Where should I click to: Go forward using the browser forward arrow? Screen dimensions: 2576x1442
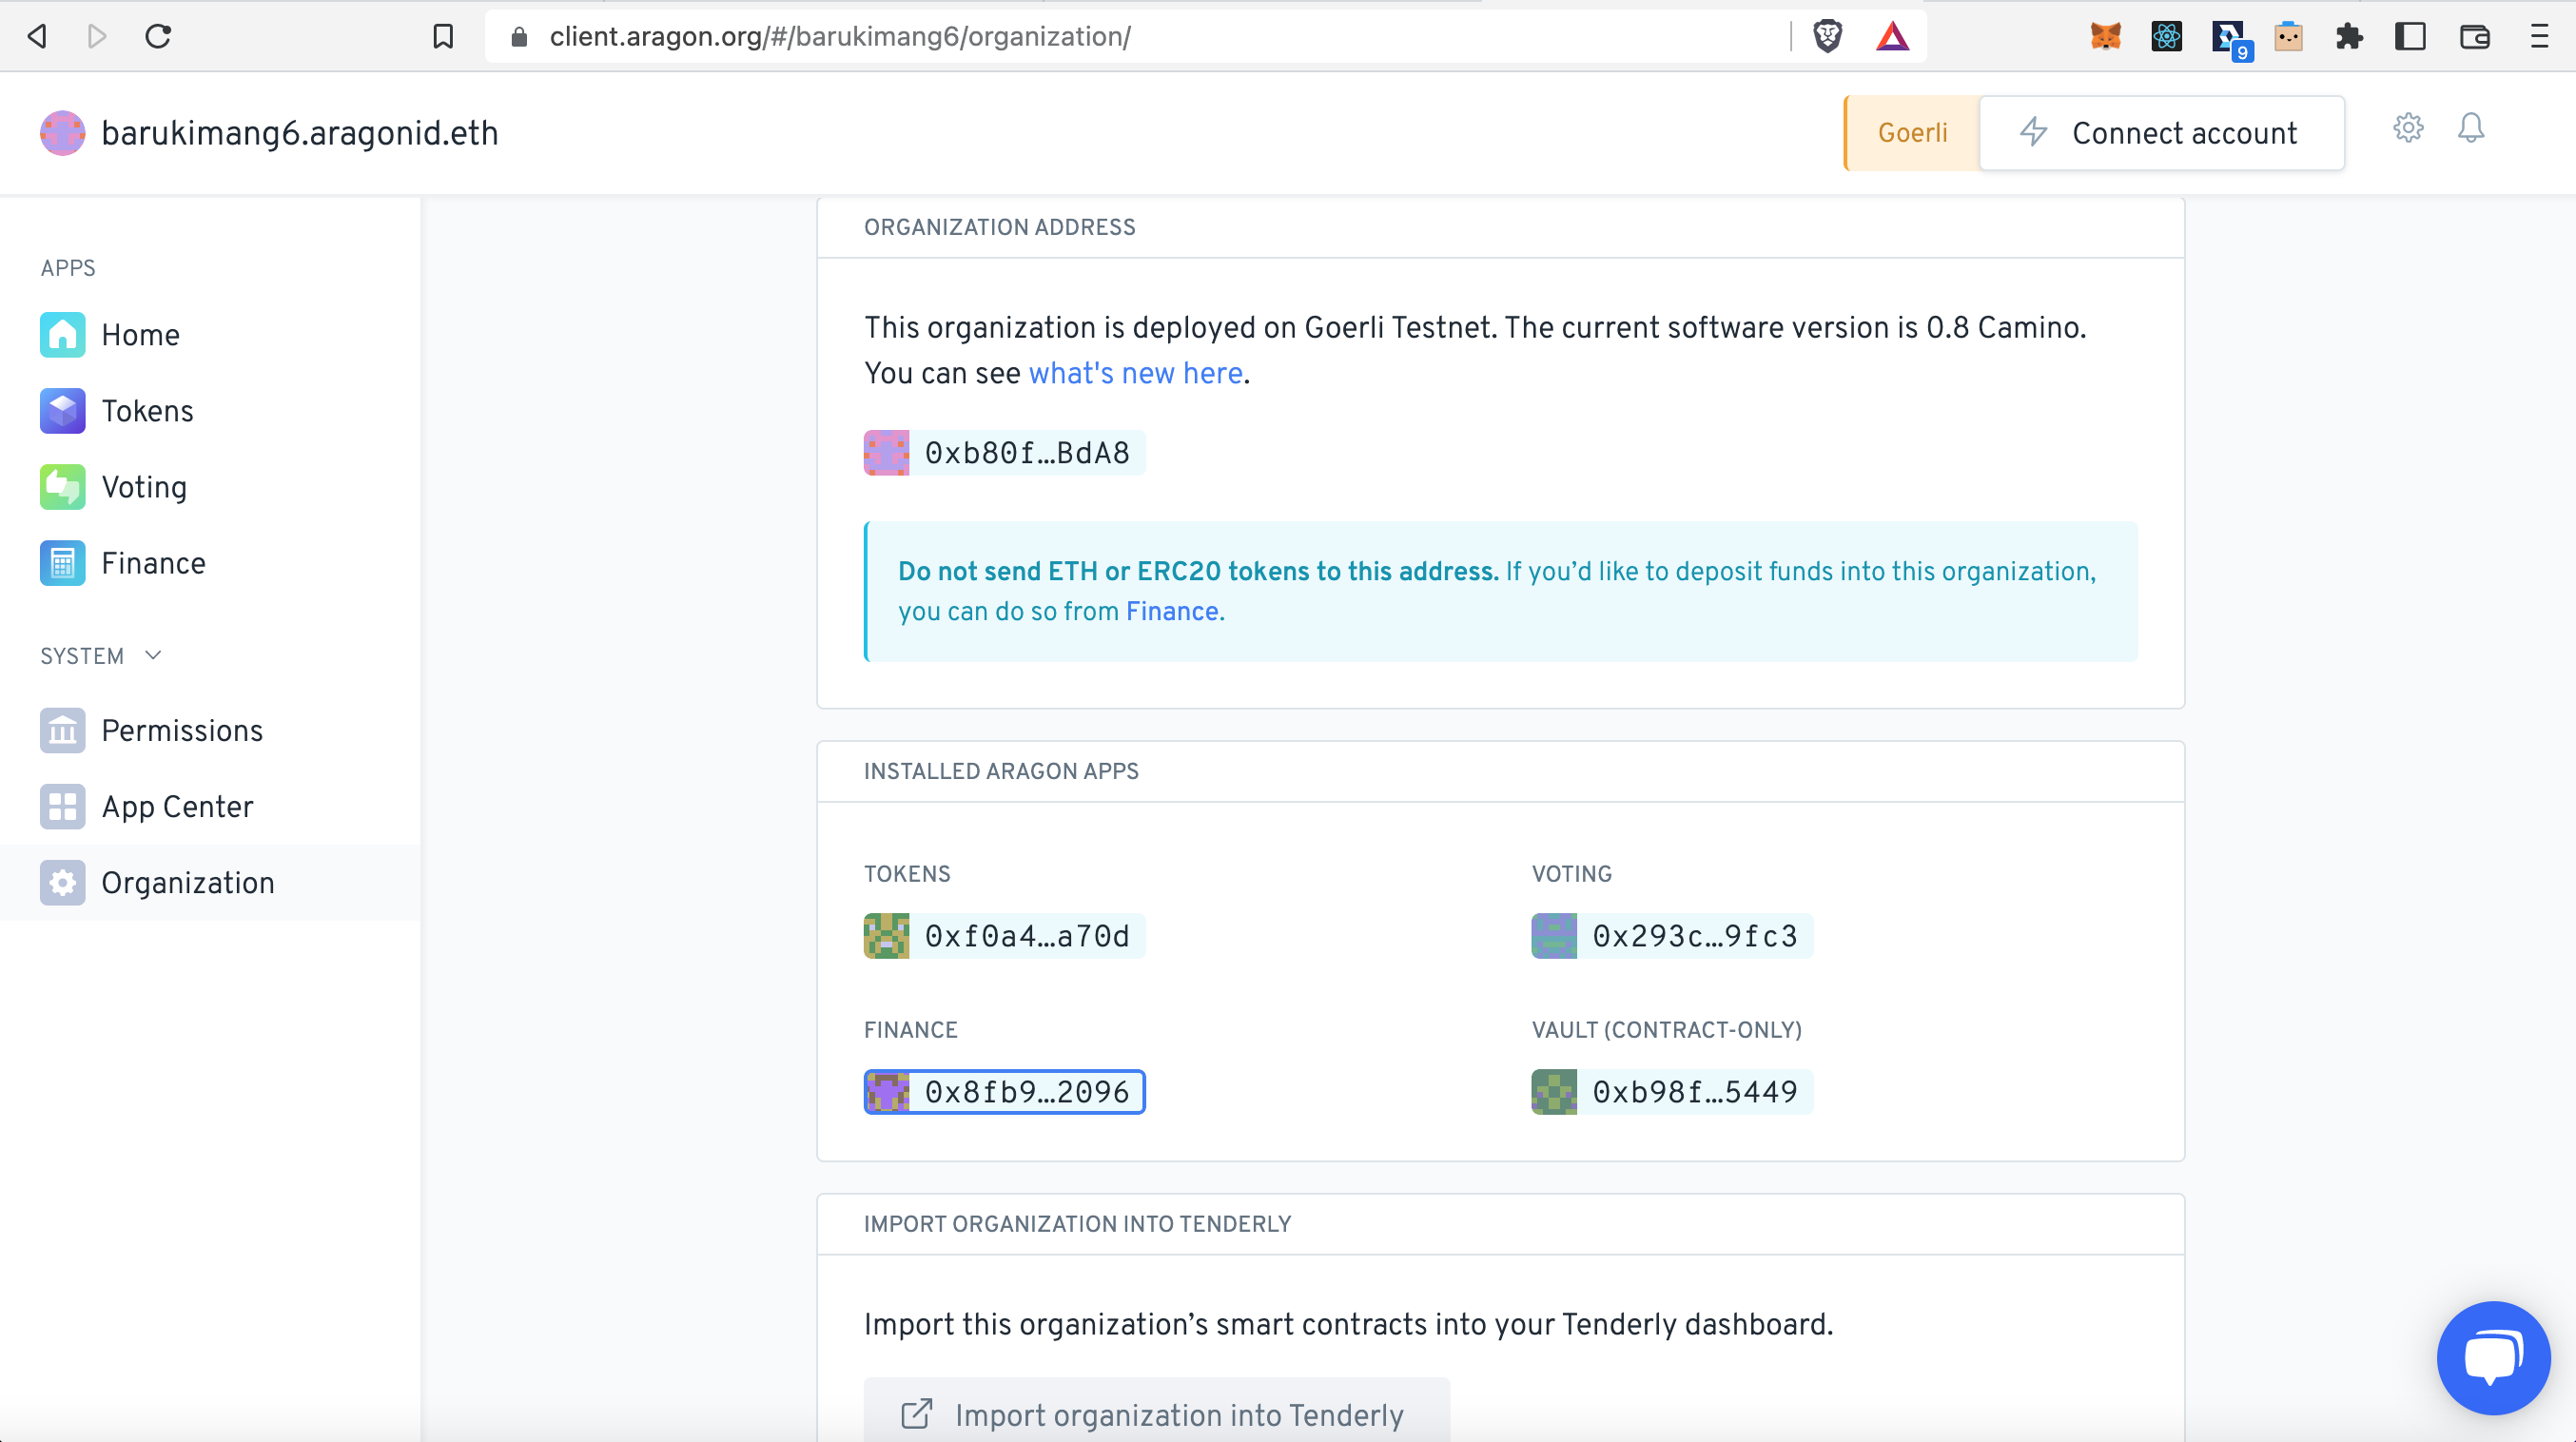97,37
